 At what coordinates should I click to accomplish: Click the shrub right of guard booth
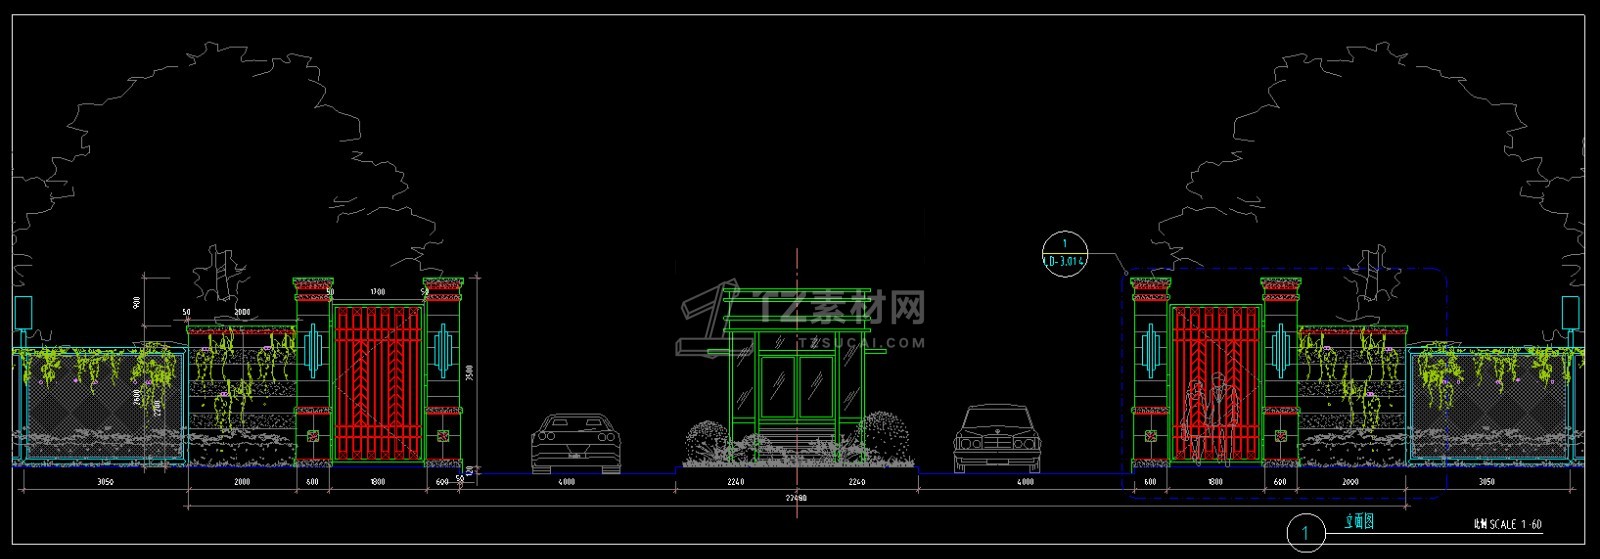tap(885, 438)
